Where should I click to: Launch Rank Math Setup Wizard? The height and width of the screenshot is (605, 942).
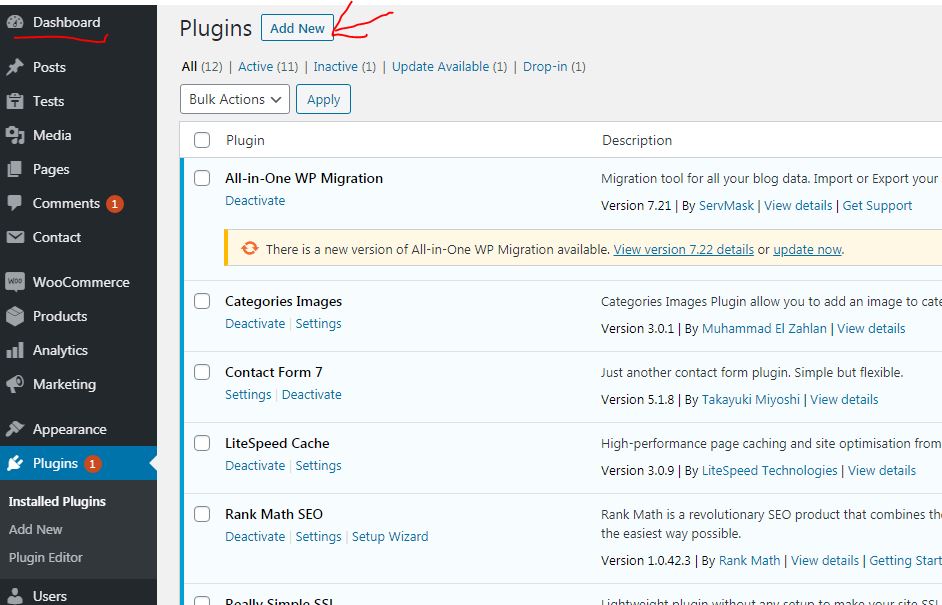[390, 537]
